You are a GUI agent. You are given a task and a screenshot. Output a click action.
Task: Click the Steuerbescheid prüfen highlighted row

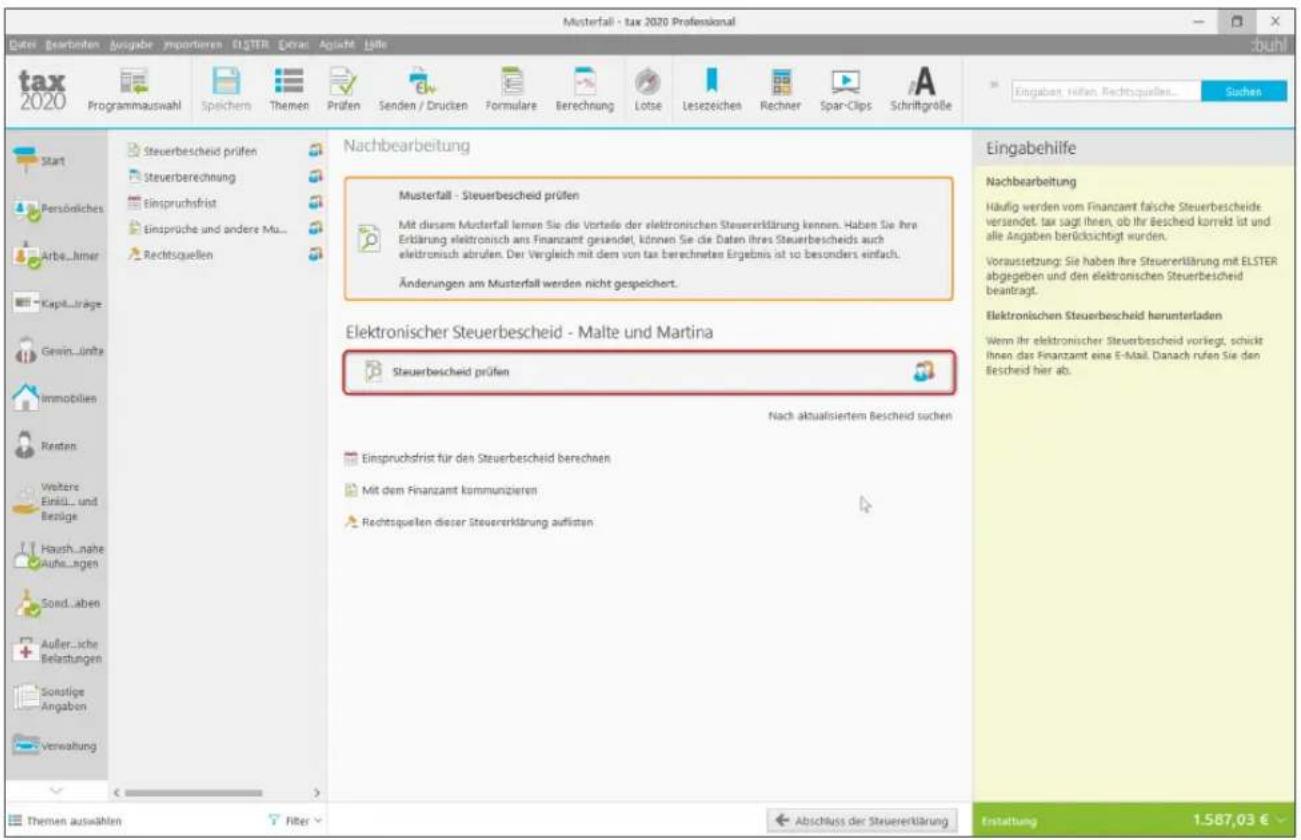[x=648, y=373]
